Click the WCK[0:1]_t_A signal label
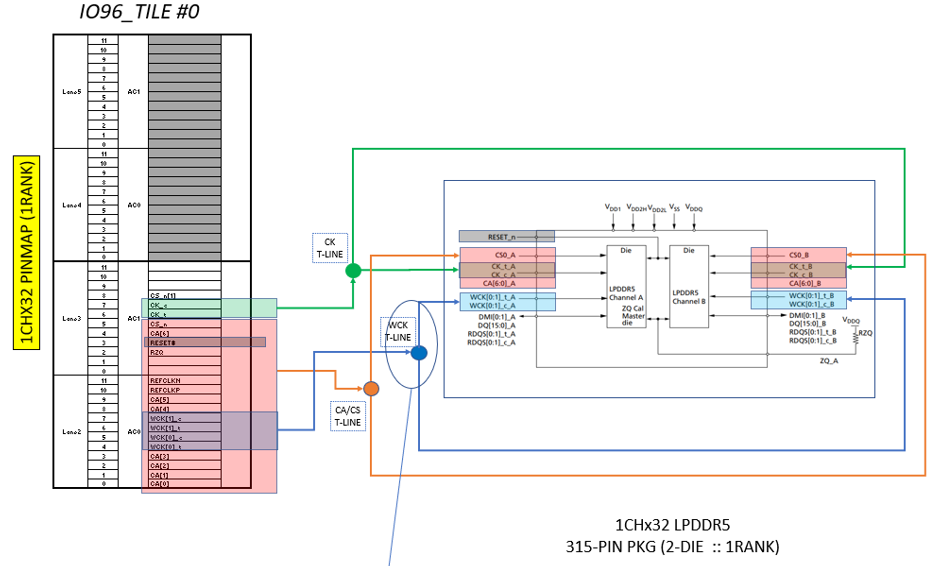Viewport: 939px width, 566px height. [x=492, y=296]
